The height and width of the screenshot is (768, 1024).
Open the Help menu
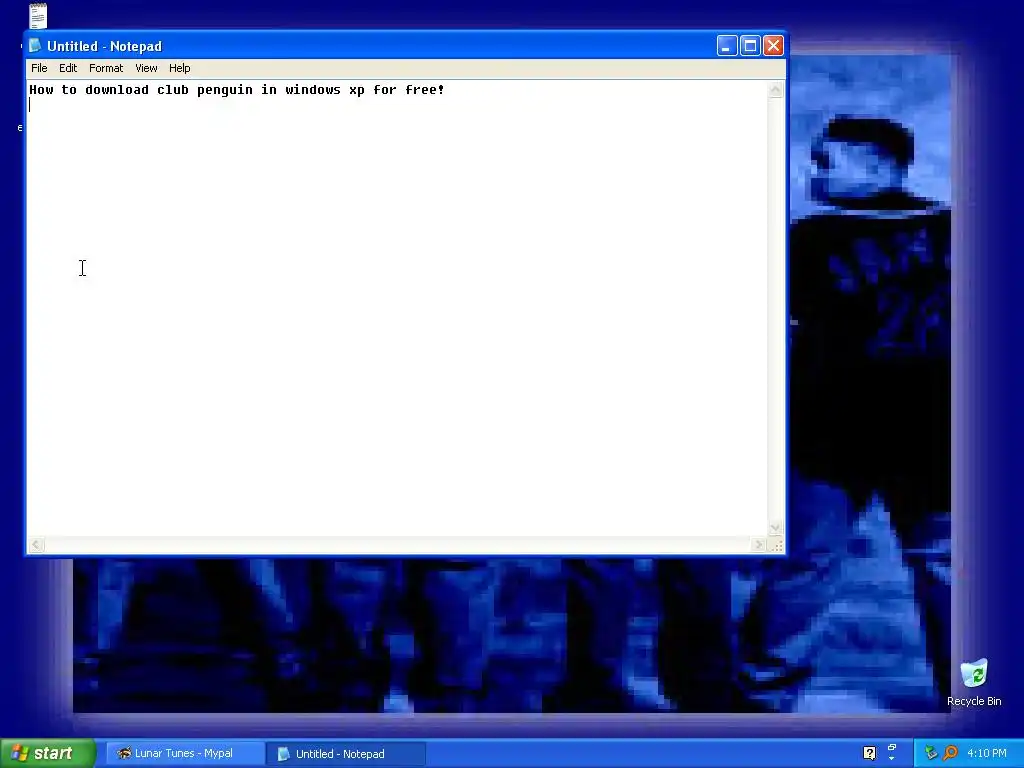[180, 68]
